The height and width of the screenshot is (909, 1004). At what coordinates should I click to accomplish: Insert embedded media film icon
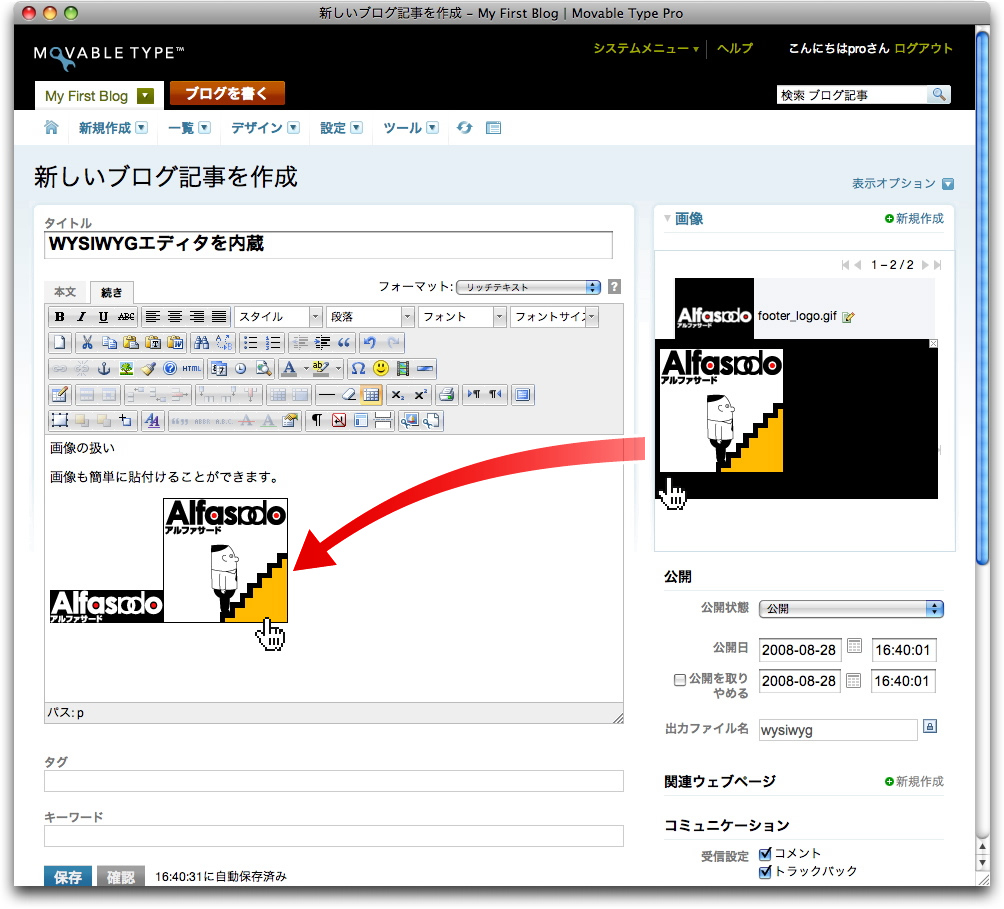[403, 369]
